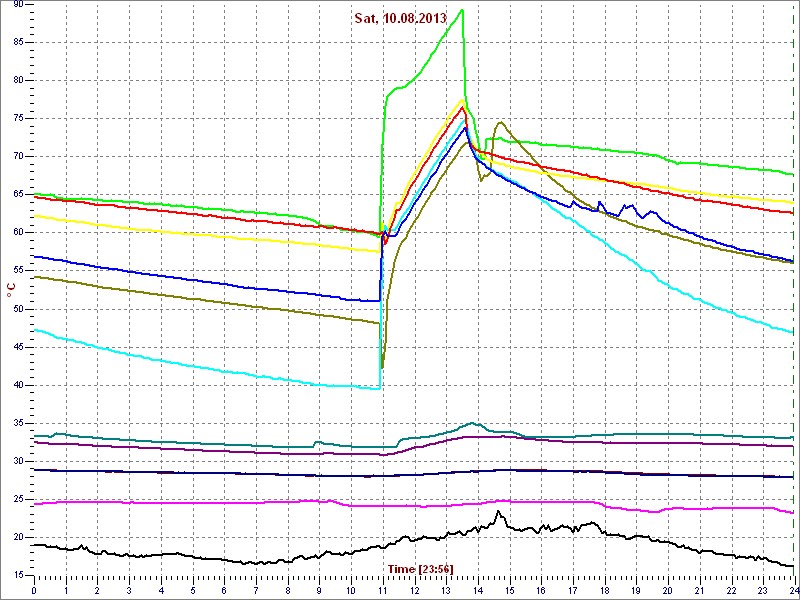The image size is (800, 600).
Task: Click the right end of the cyan curve
Action: pos(792,333)
